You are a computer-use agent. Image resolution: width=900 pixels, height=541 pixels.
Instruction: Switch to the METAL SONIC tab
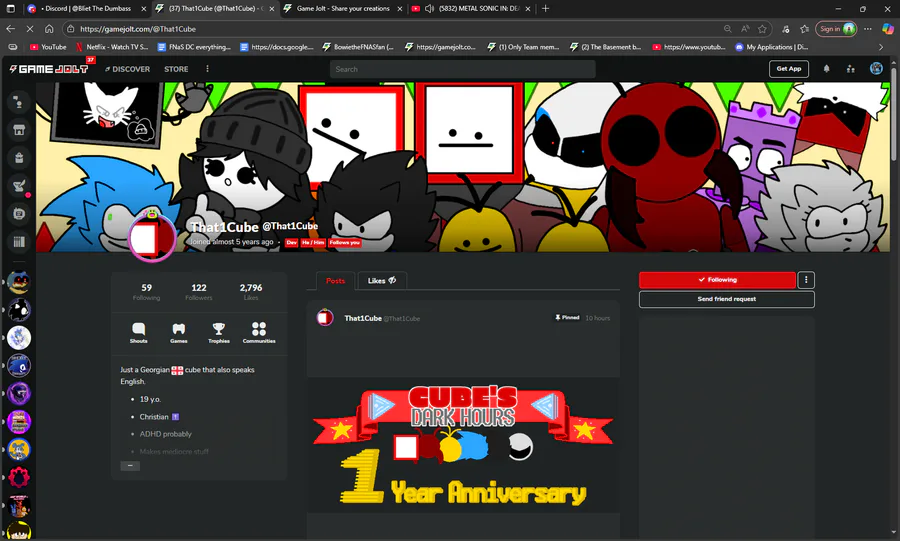coord(471,9)
